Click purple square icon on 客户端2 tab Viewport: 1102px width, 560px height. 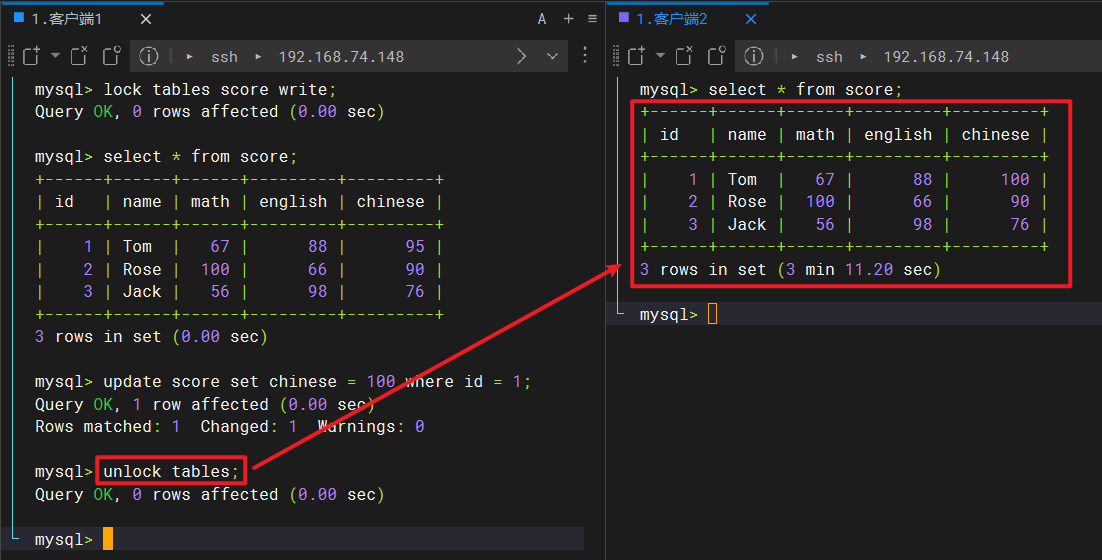(x=624, y=17)
